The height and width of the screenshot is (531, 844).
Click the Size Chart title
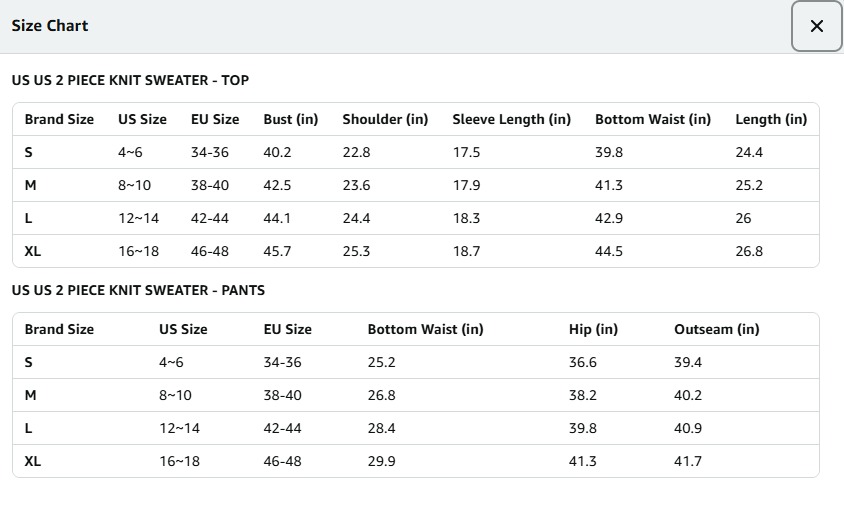pos(50,26)
